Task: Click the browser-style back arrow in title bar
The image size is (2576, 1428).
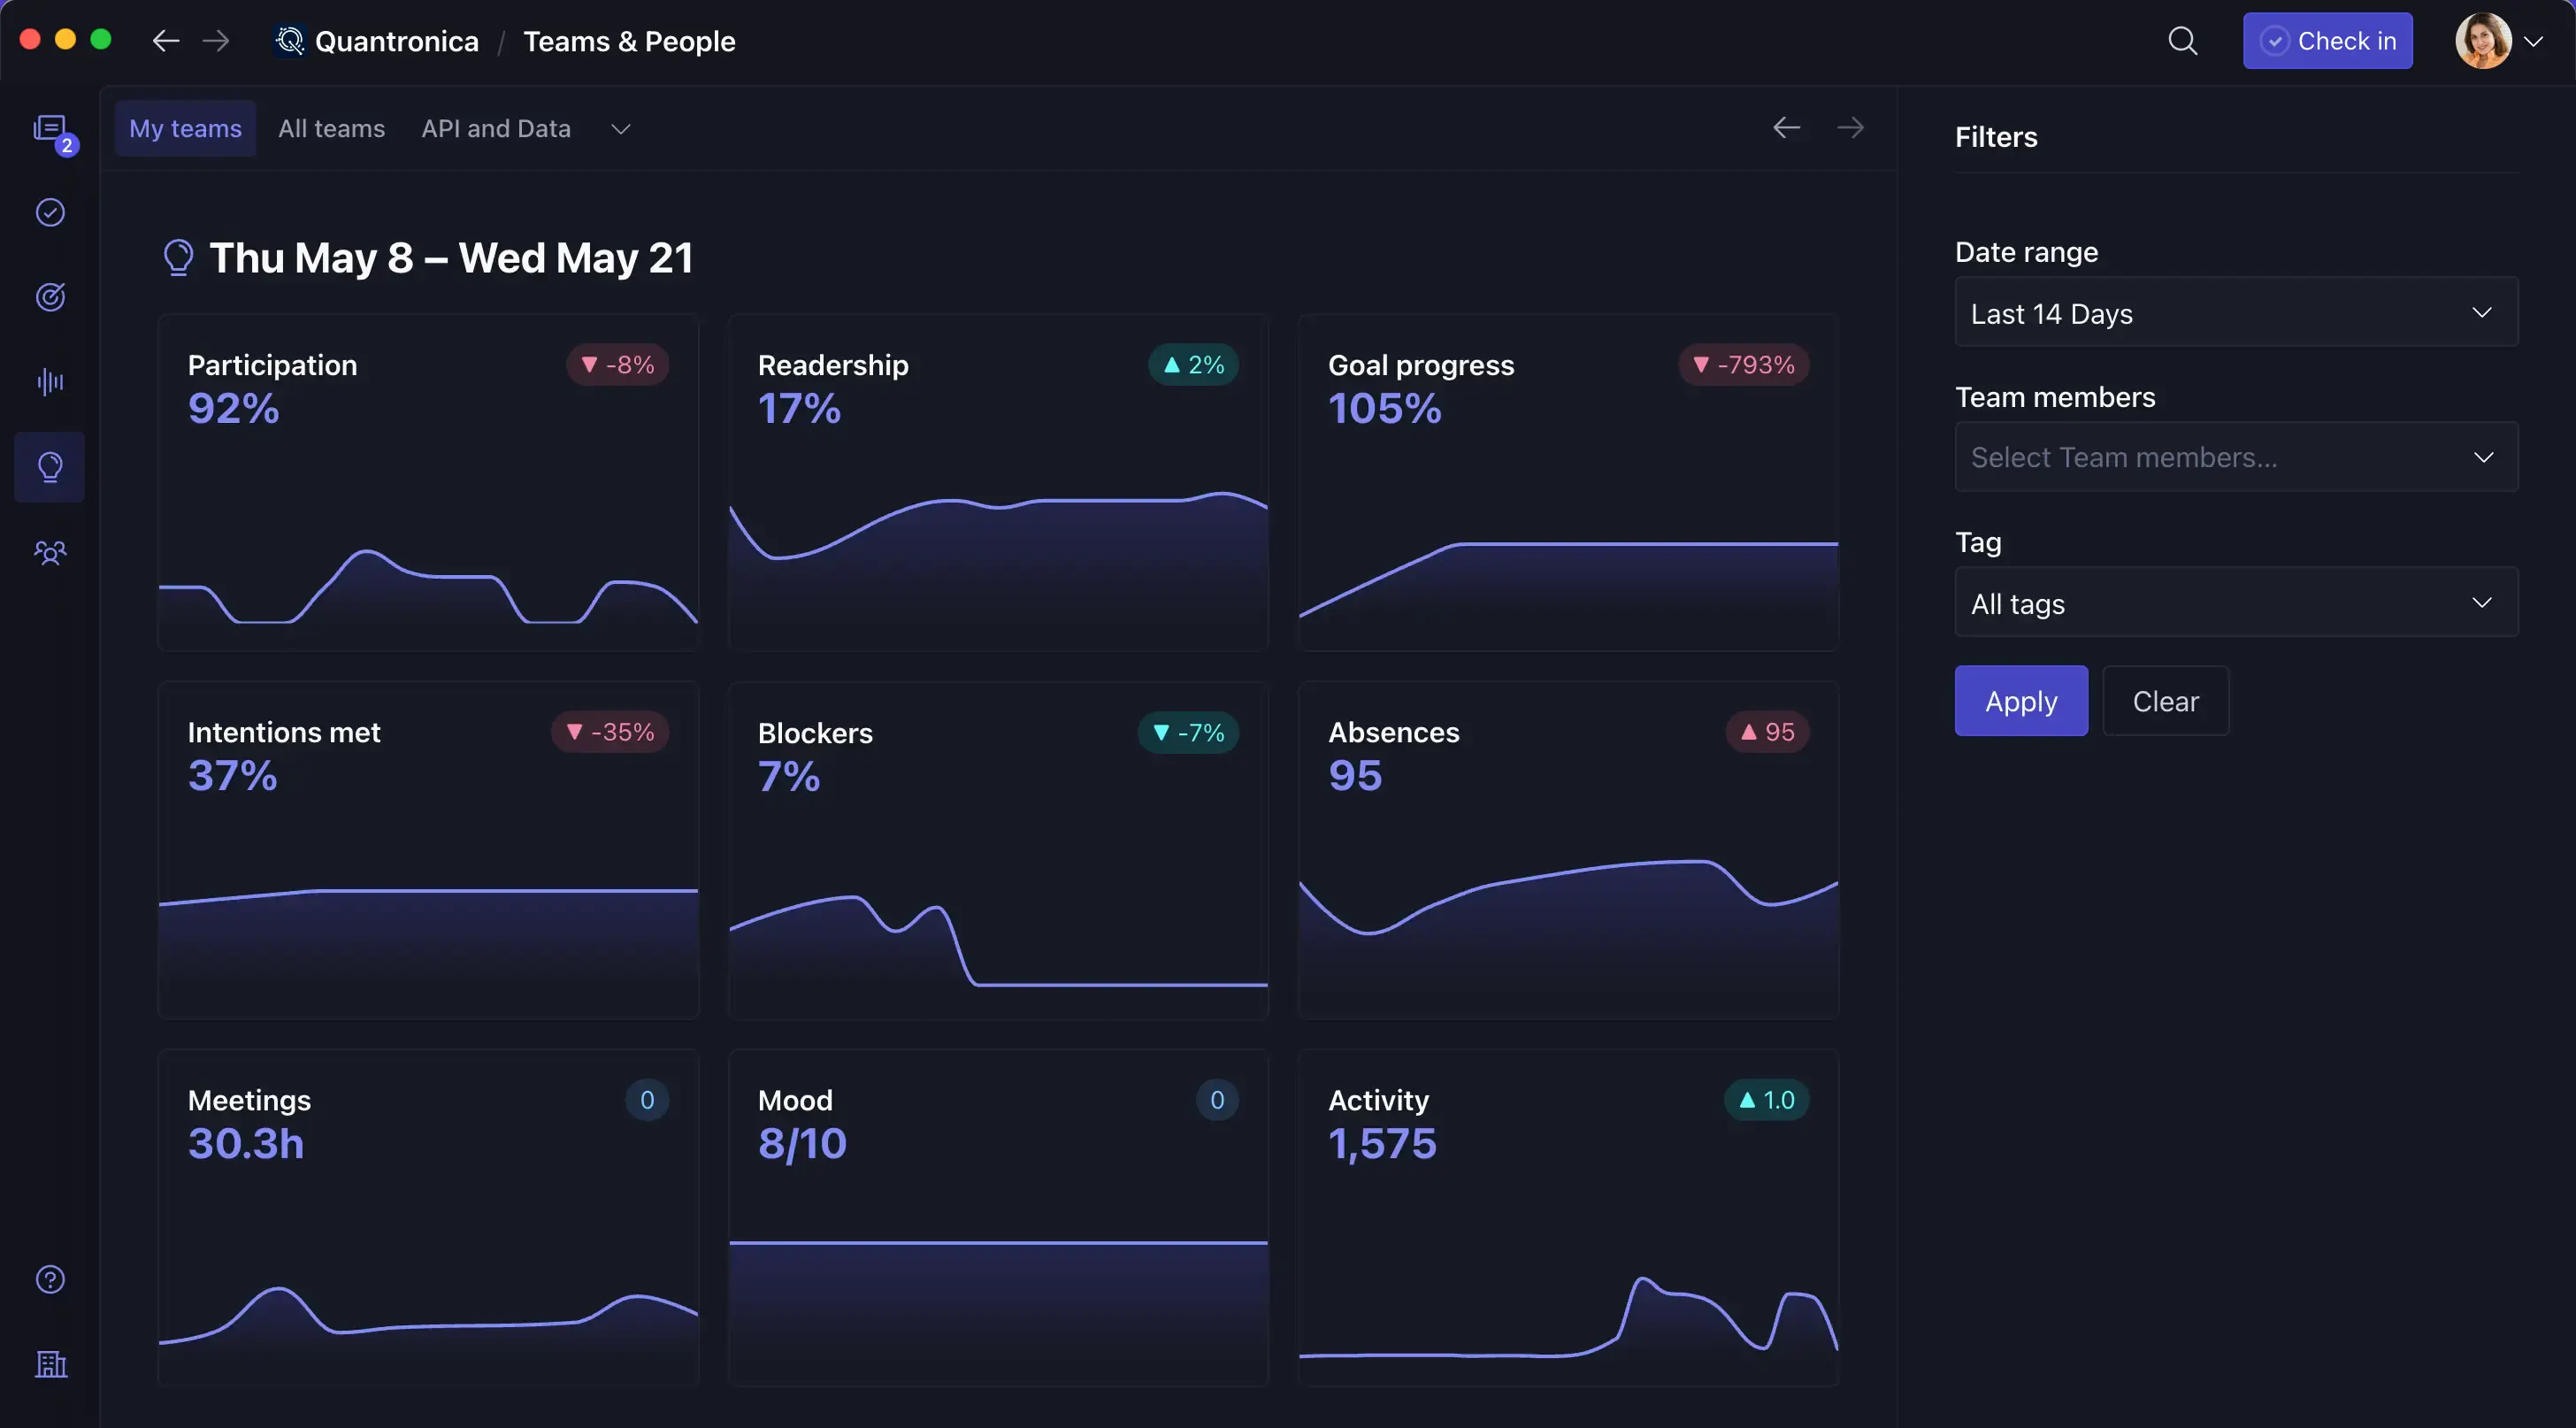Action: click(166, 41)
